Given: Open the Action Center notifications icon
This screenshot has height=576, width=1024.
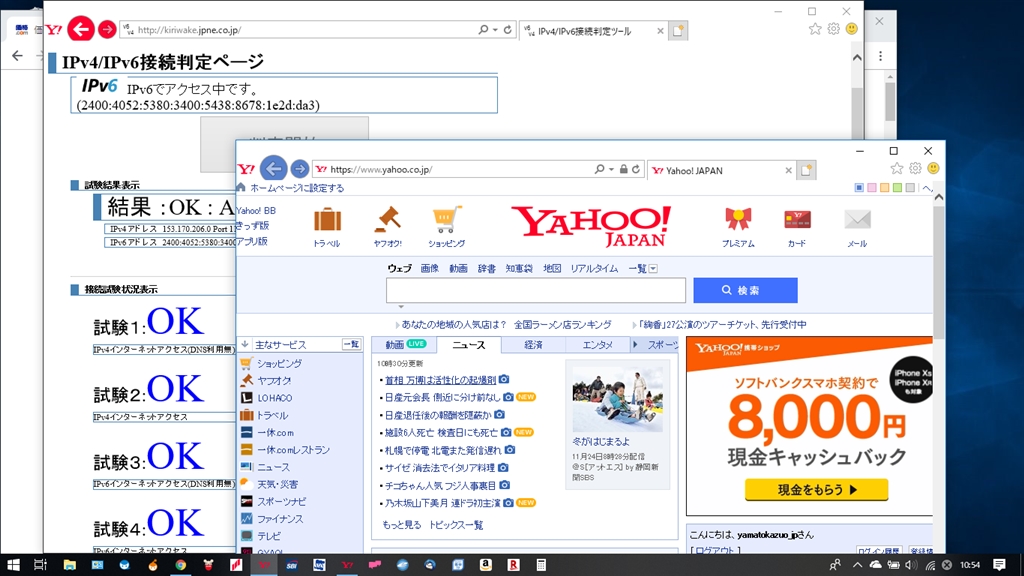Looking at the screenshot, I should click(x=999, y=565).
